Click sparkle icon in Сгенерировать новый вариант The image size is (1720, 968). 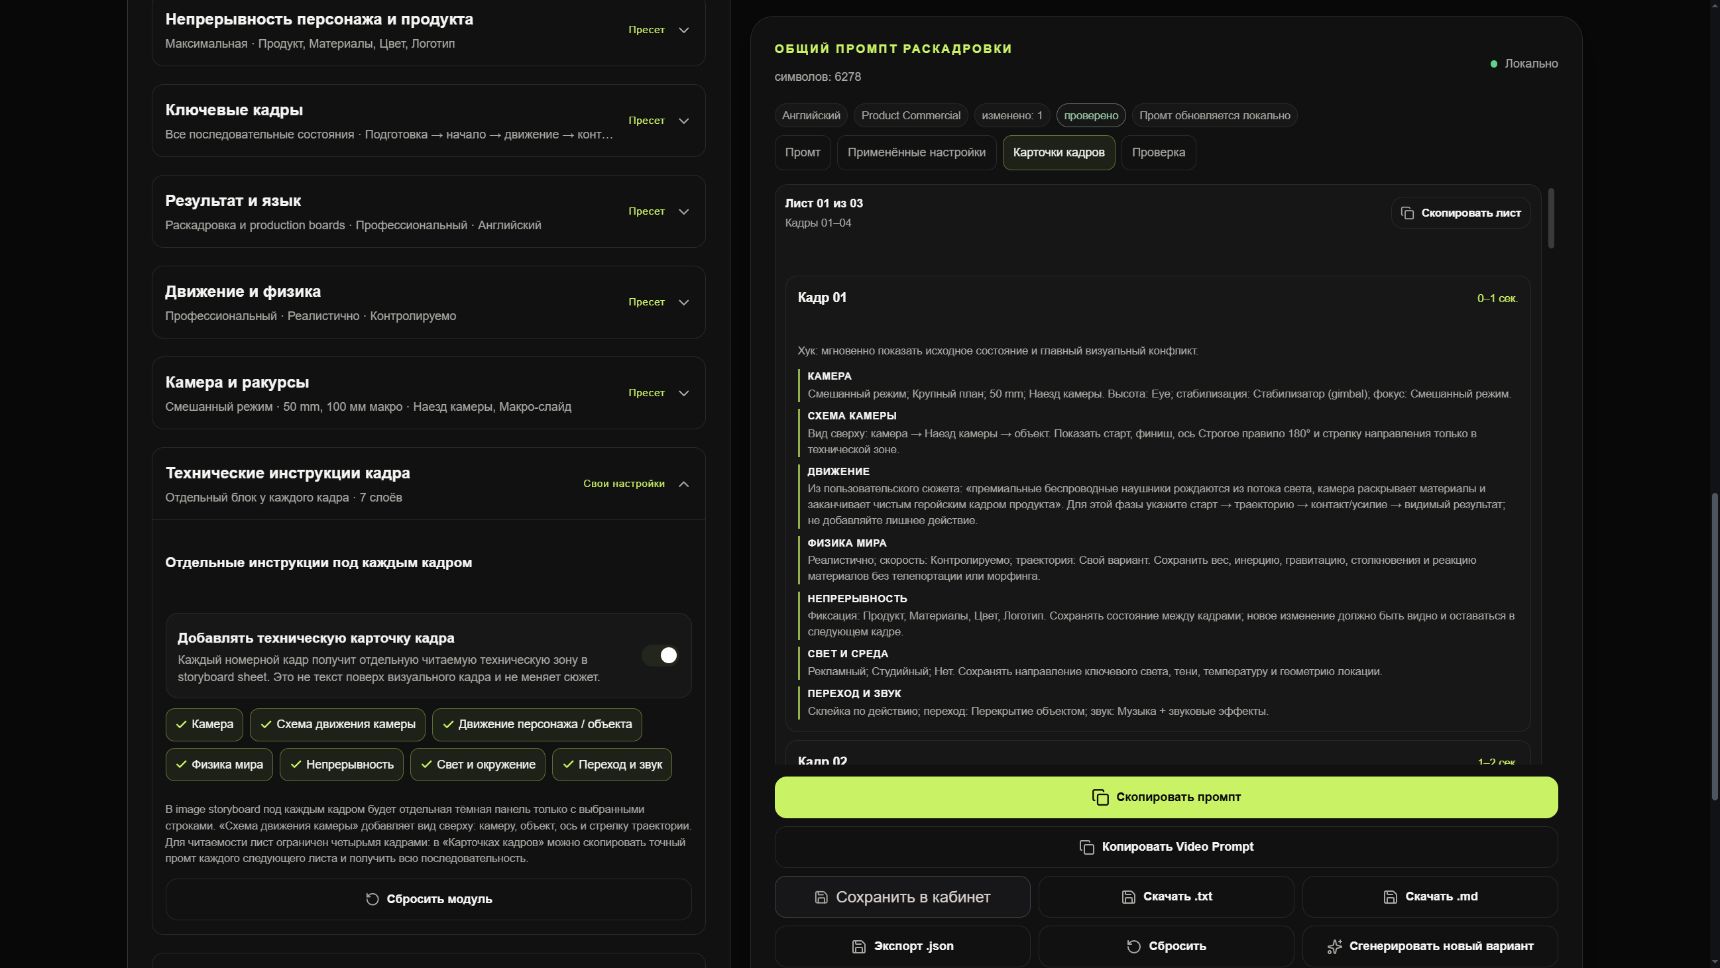pyautogui.click(x=1334, y=946)
